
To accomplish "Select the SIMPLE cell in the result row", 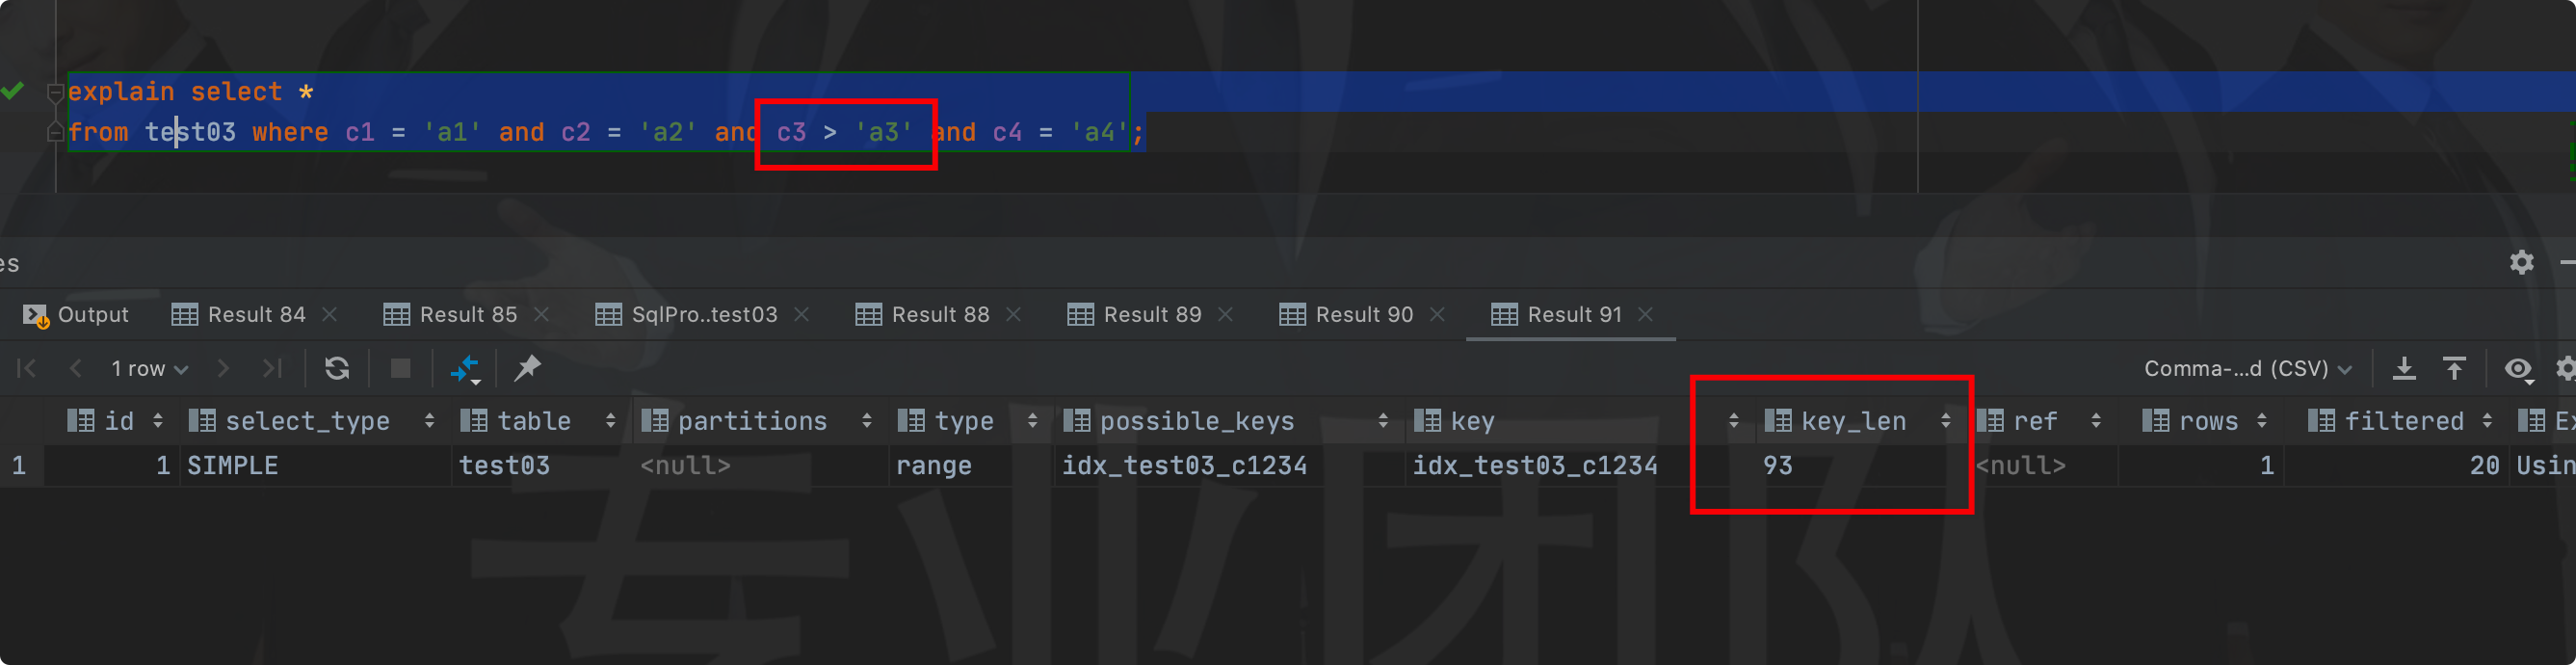I will (x=315, y=466).
